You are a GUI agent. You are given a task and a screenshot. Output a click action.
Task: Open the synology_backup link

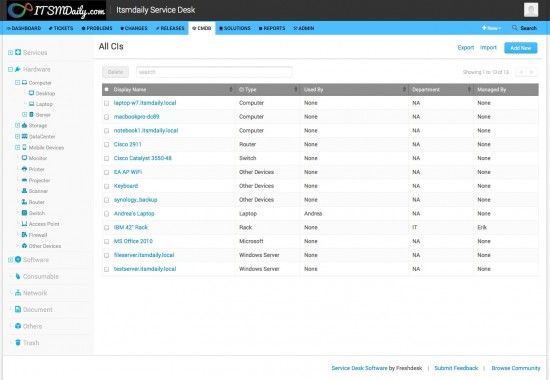[x=135, y=200]
